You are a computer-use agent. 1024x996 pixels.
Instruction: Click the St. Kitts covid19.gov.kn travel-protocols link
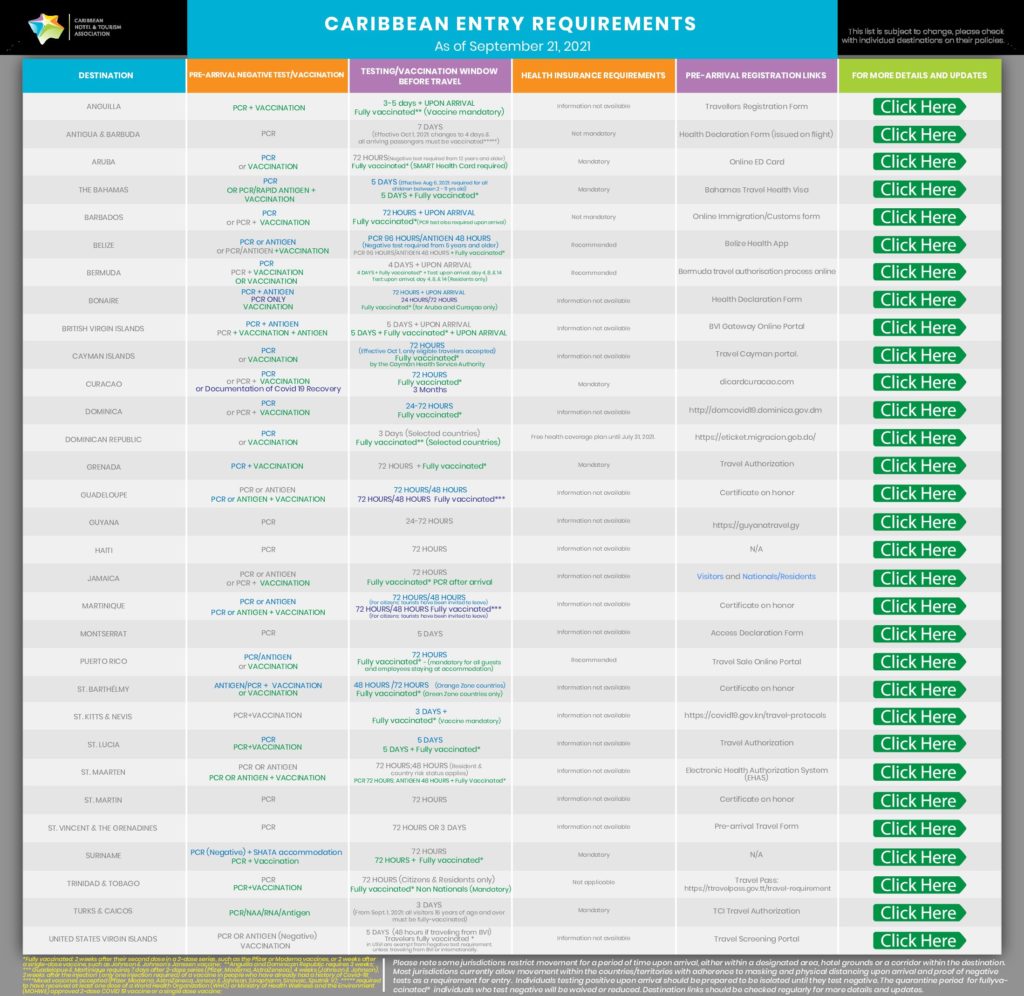click(x=756, y=716)
